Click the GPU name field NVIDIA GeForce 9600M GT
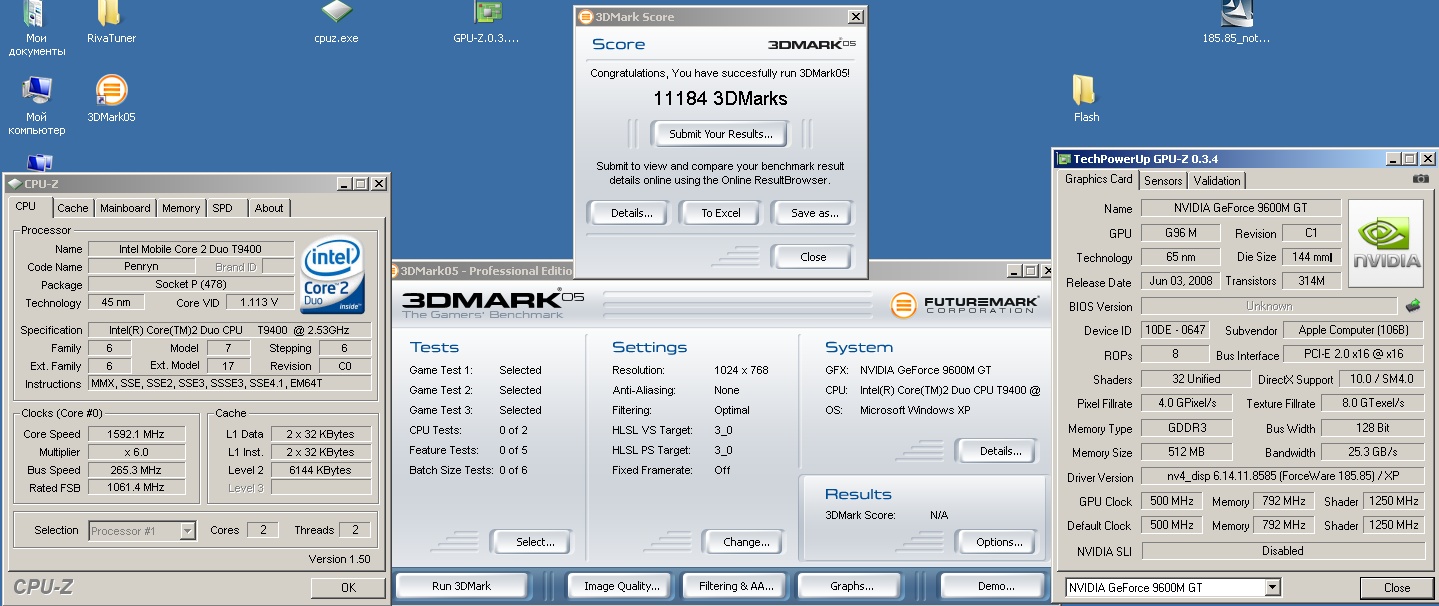Screen dimensions: 1439x606 pos(1241,208)
